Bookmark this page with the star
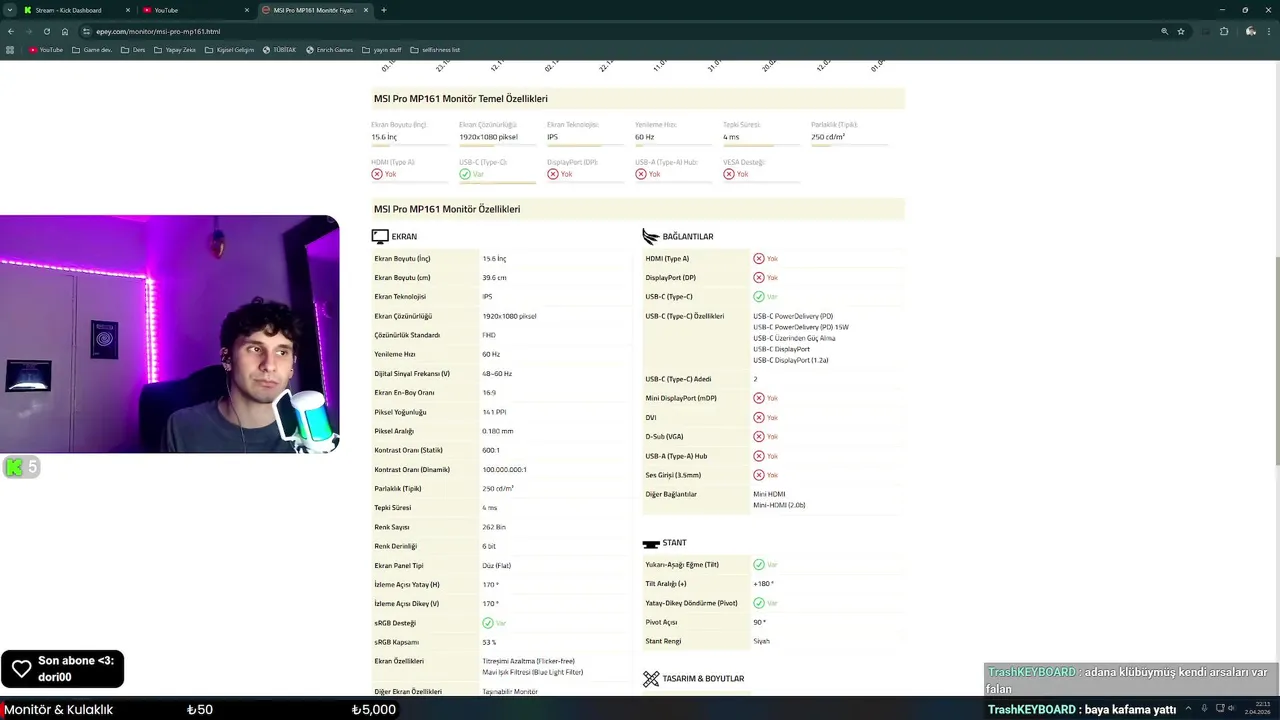1280x720 pixels. [1181, 31]
